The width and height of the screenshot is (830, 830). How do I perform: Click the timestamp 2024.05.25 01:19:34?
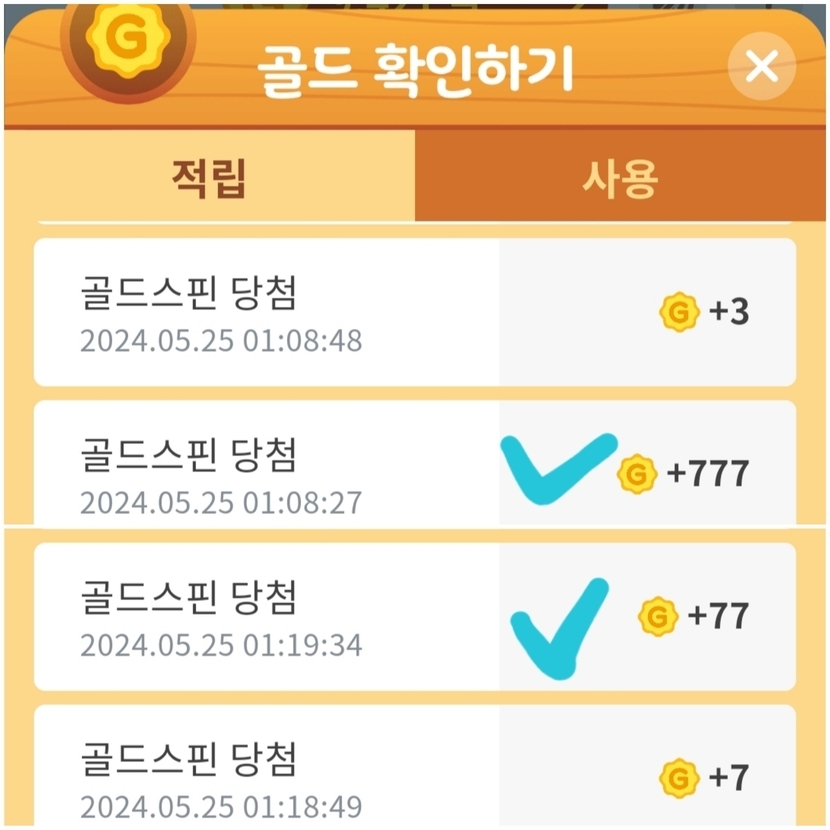[221, 645]
